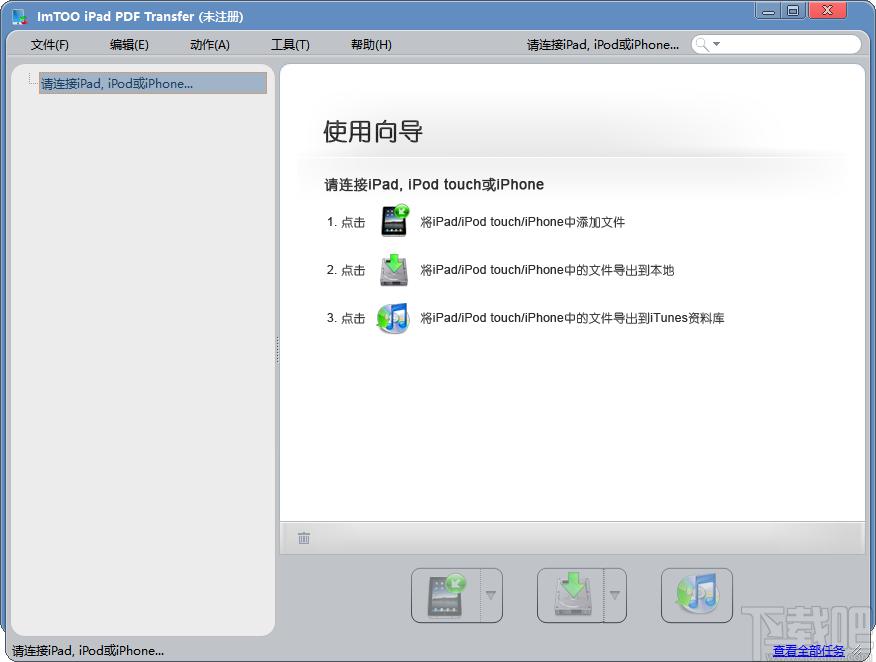
Task: Click the export-to-iTunes icon in step 3
Action: [393, 318]
